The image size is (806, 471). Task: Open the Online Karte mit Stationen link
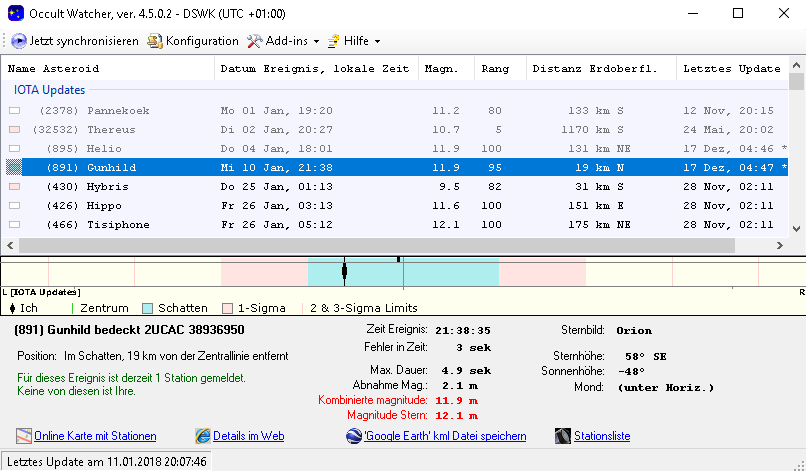95,436
